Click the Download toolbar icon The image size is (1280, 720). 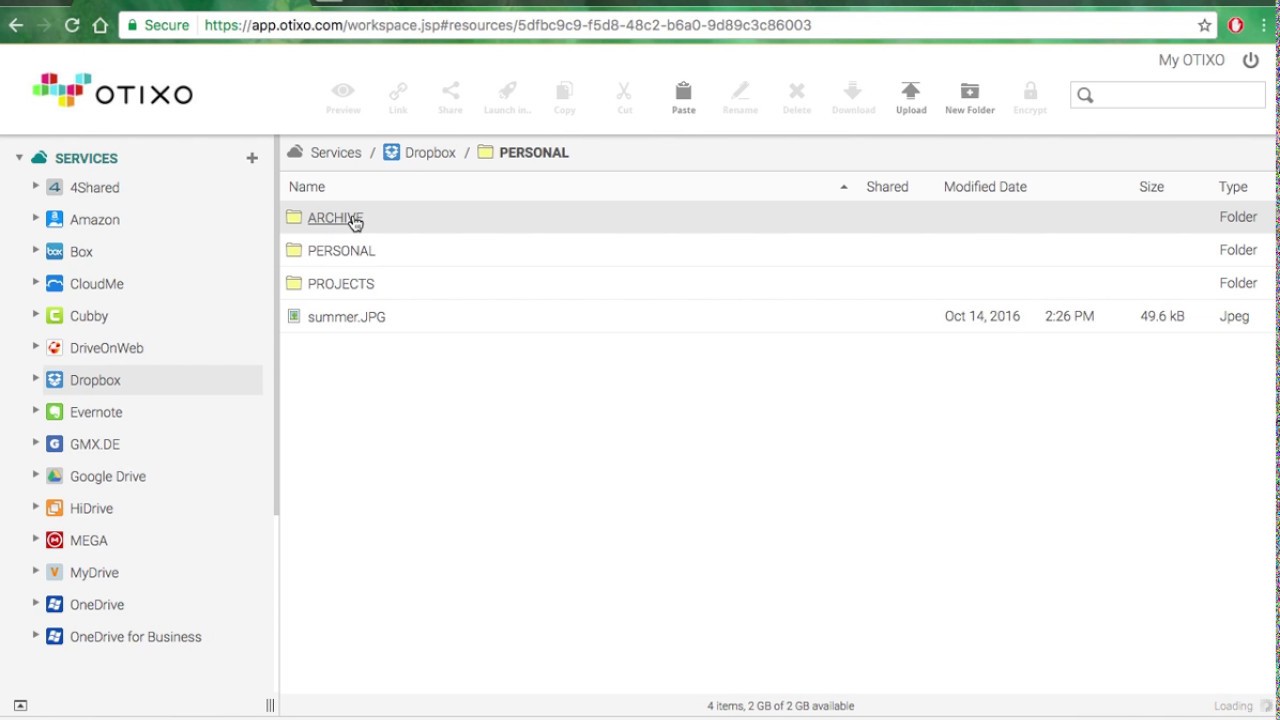(x=853, y=91)
